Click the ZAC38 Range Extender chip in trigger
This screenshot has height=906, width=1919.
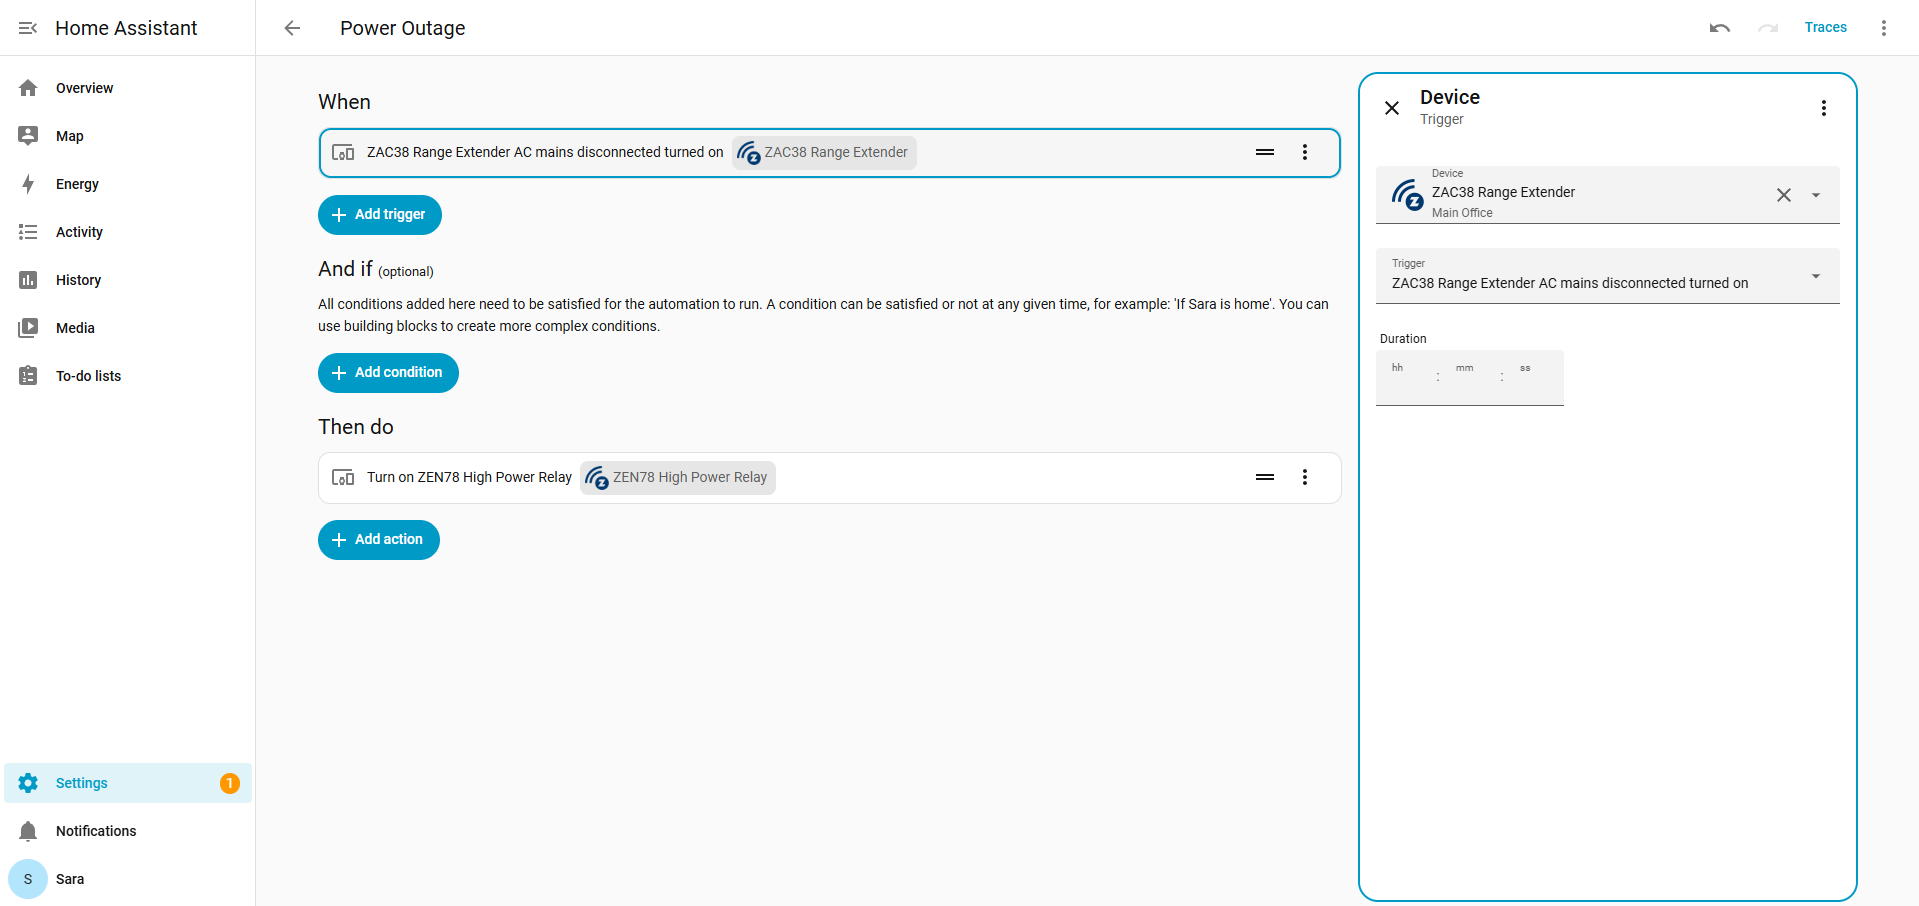point(824,153)
